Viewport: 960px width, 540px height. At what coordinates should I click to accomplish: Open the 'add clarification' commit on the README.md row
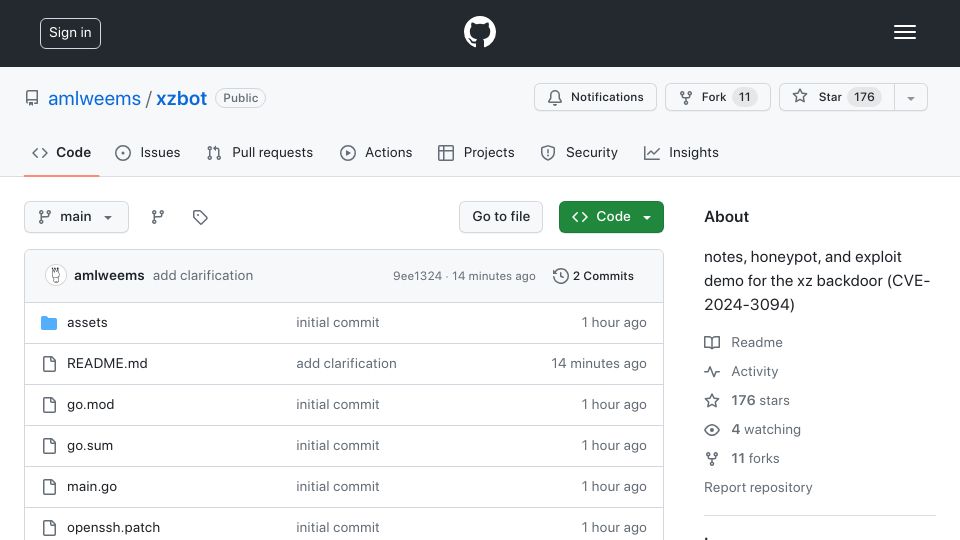click(x=347, y=364)
